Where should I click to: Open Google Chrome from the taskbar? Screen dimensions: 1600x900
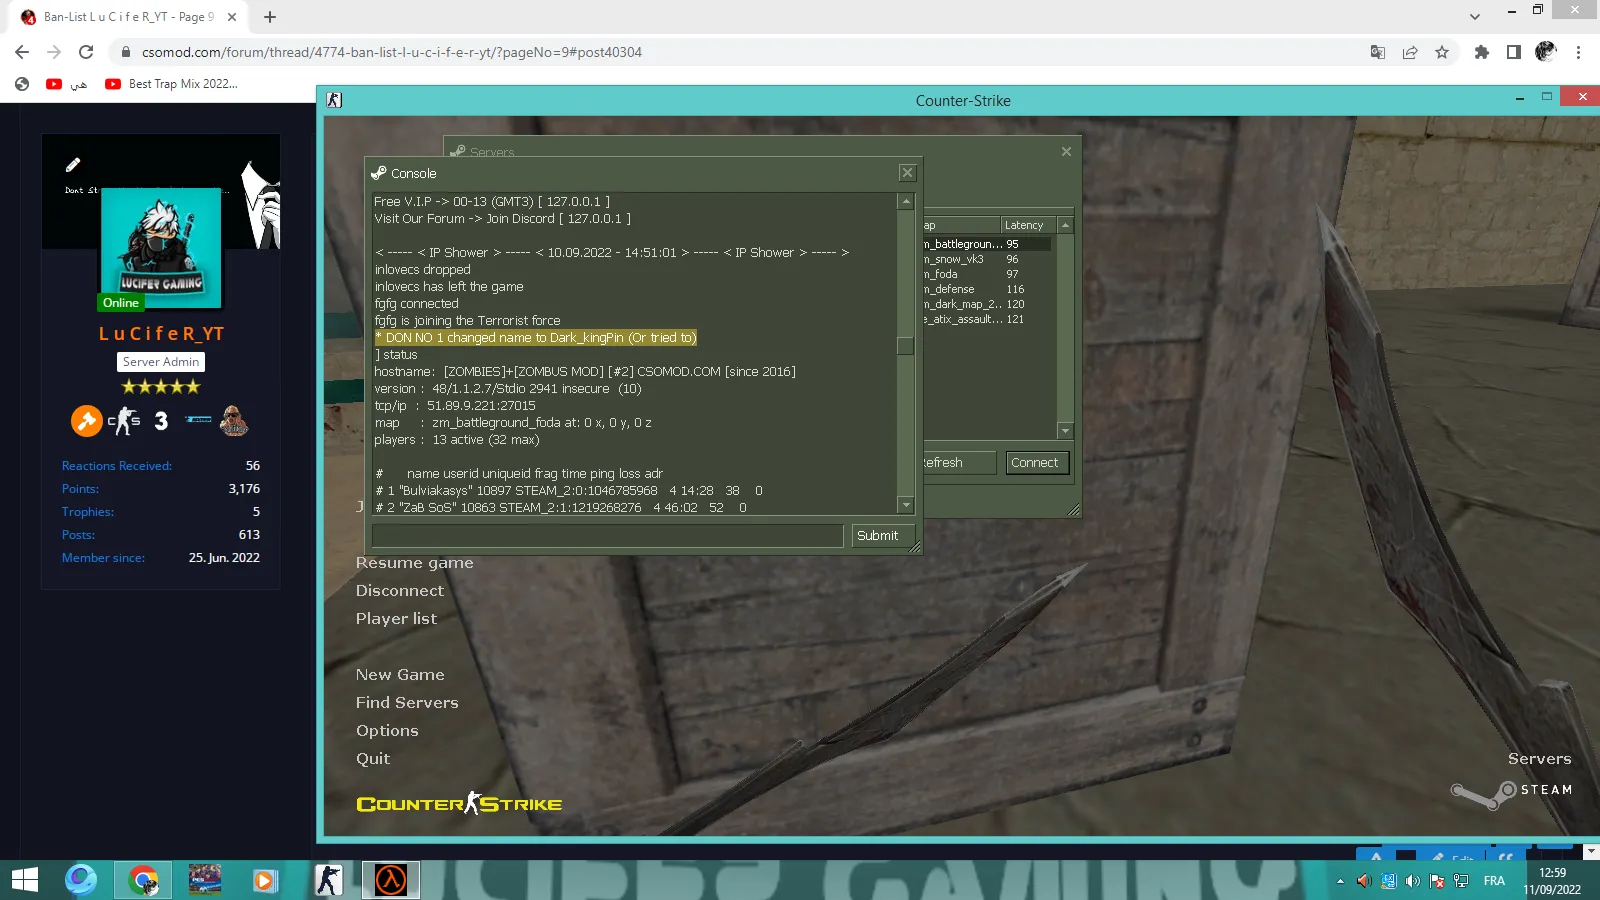[144, 880]
